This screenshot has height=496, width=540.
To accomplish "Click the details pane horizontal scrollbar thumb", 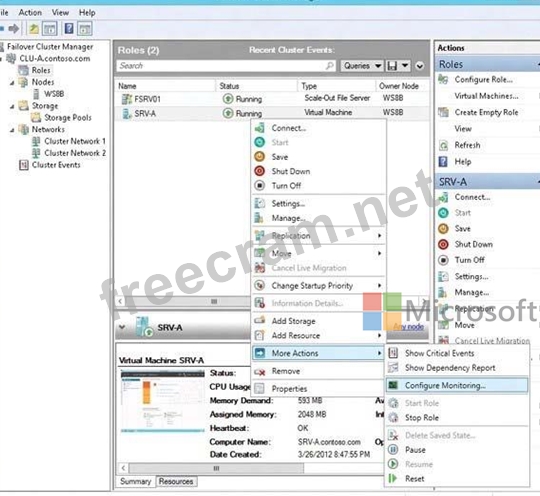I will pos(216,468).
